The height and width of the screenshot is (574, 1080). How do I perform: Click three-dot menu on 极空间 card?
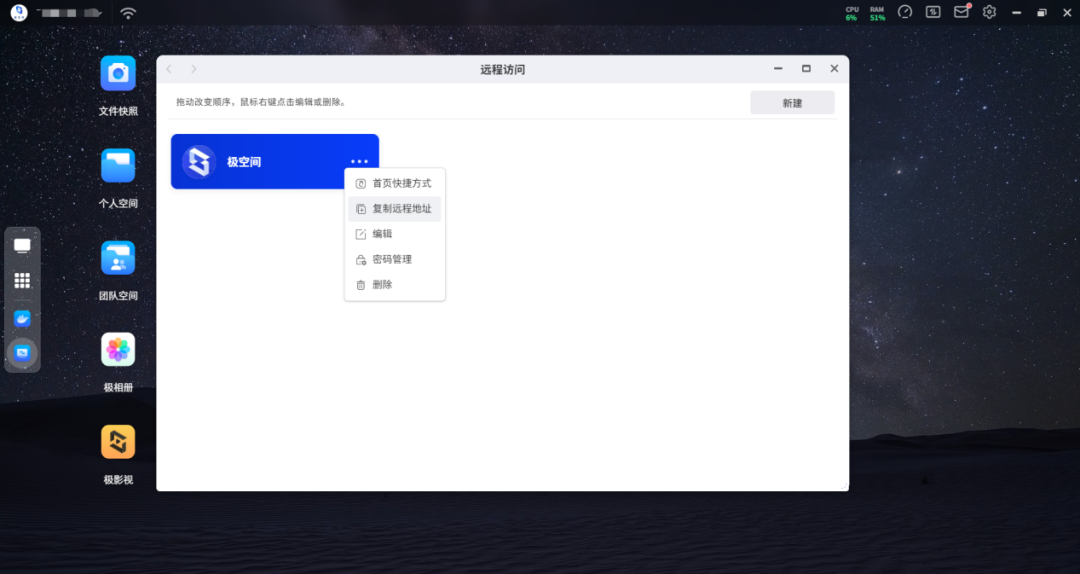360,161
